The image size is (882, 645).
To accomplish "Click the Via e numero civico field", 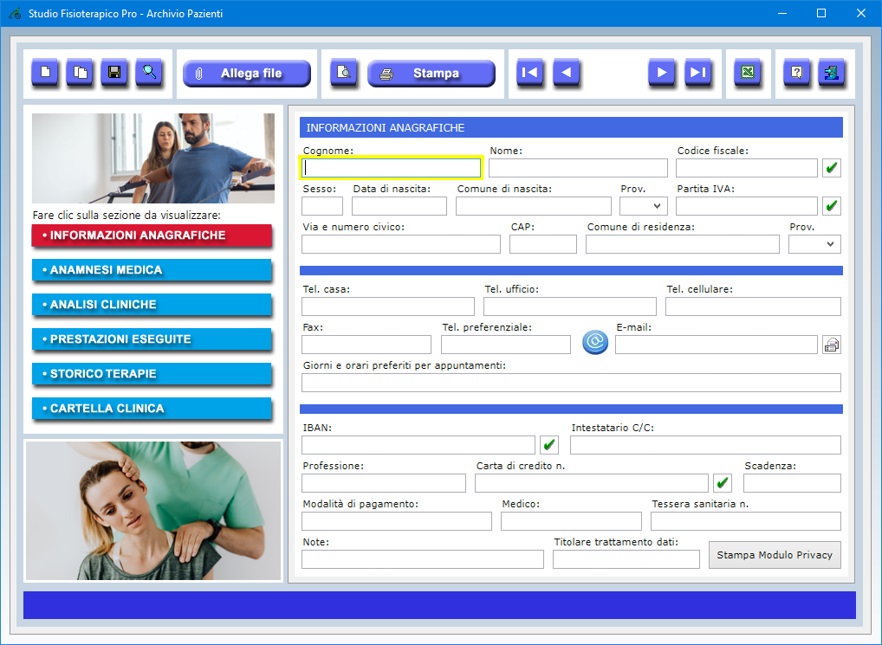I will tap(400, 244).
